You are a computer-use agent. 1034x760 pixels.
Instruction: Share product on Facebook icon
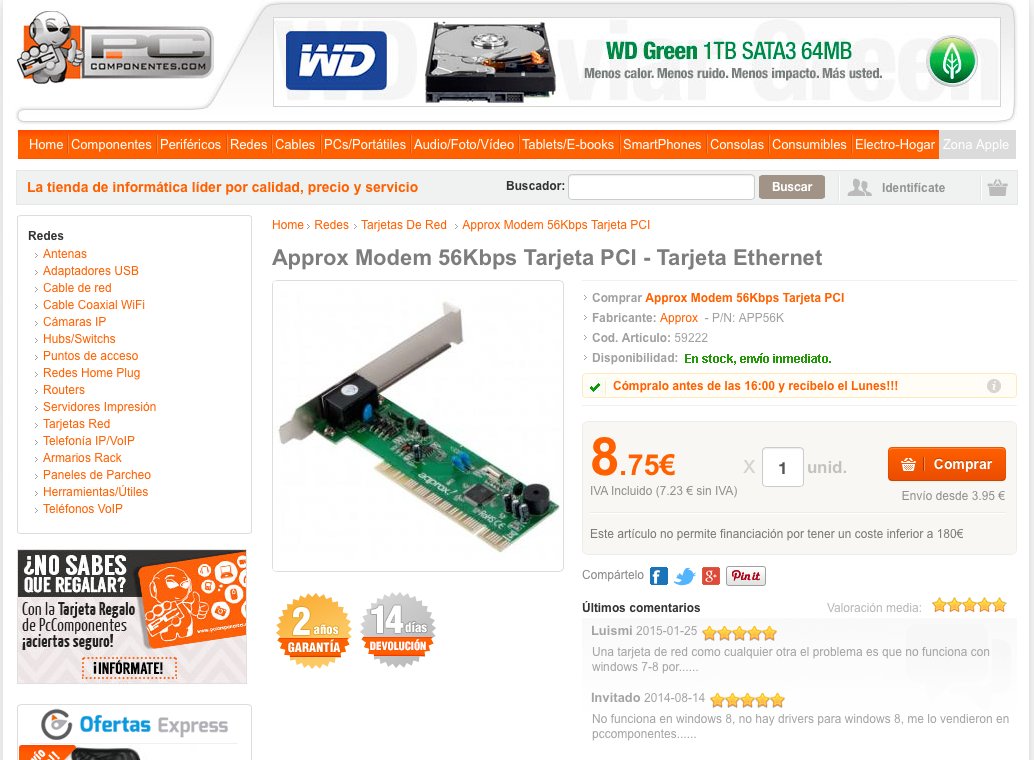pos(658,576)
